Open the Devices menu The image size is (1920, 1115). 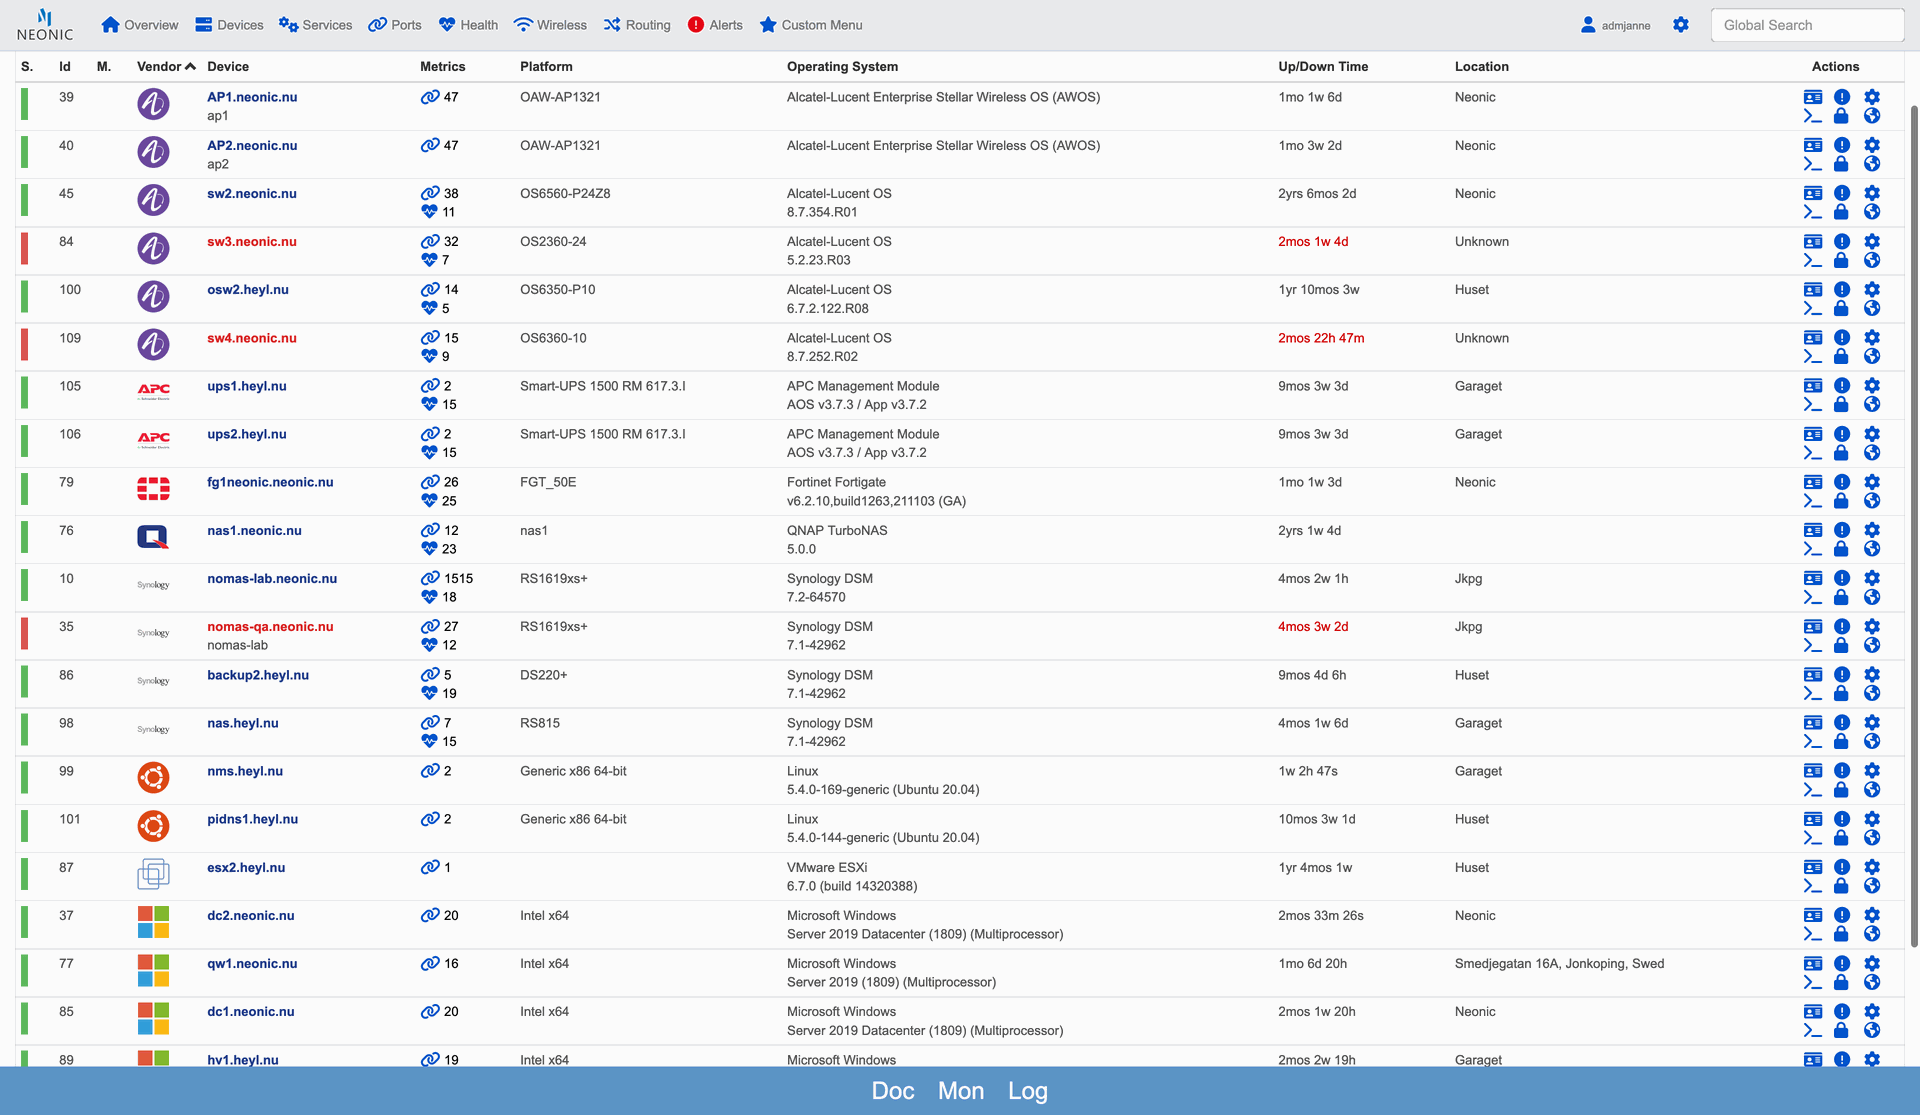pyautogui.click(x=229, y=25)
